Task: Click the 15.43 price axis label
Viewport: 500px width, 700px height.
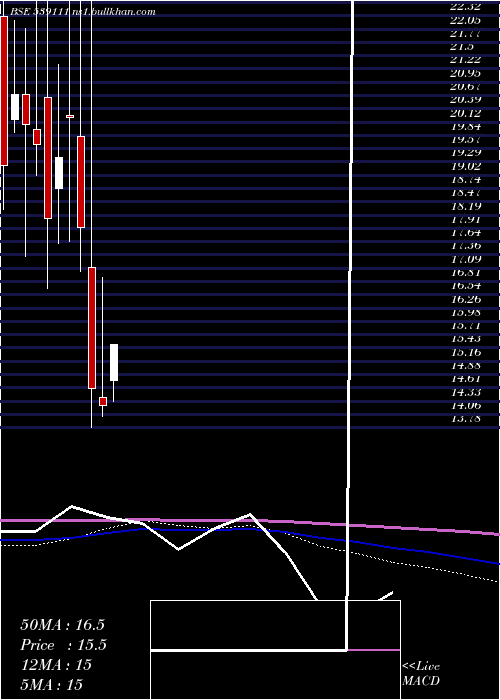Action: tap(466, 338)
